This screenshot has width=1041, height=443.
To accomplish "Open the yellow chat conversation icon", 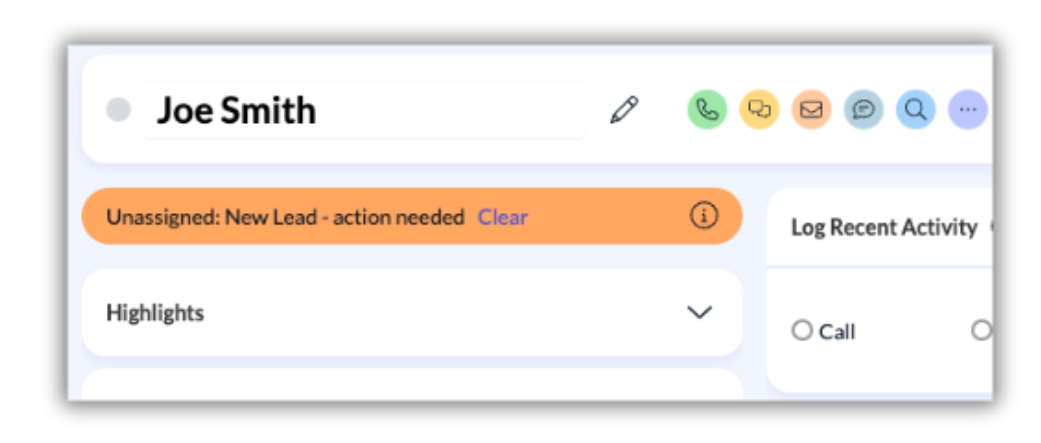I will 759,110.
